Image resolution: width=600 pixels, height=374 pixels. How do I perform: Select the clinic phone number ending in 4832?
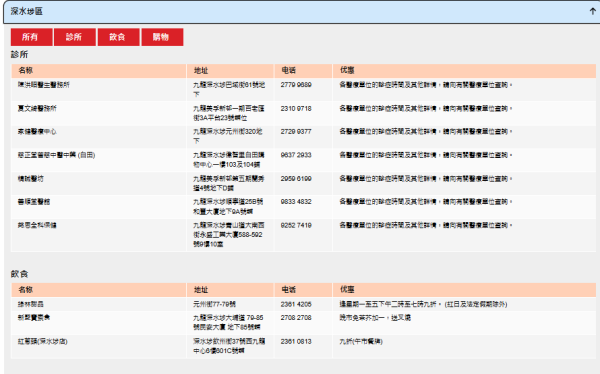coord(296,202)
